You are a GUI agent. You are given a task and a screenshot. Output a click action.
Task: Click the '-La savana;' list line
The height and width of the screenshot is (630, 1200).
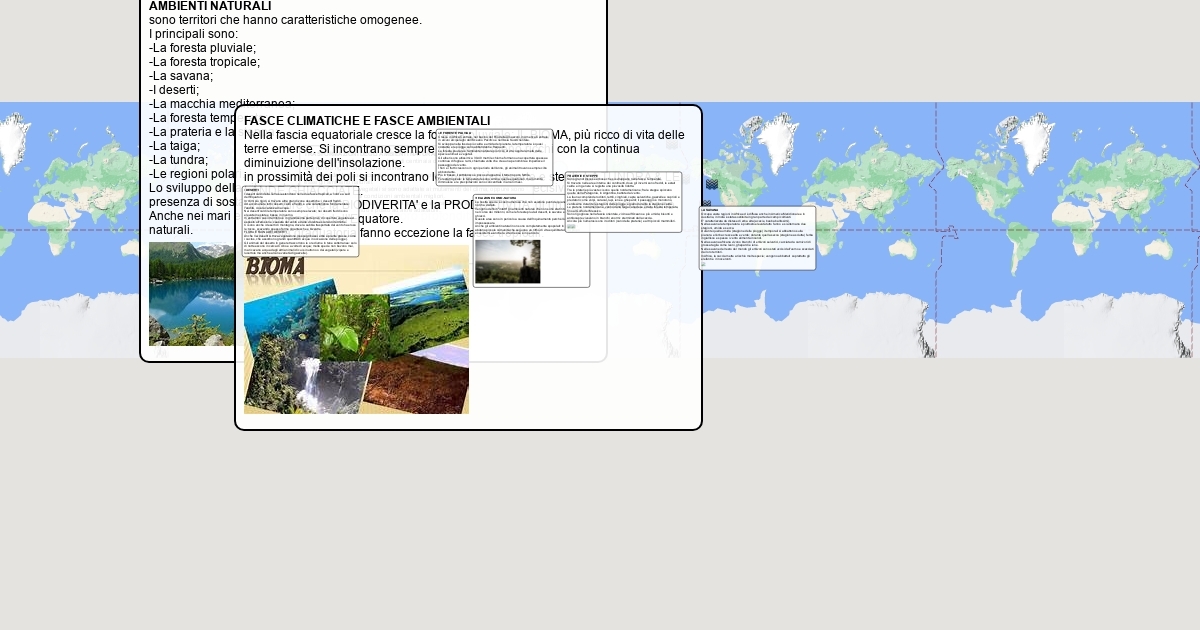point(181,76)
